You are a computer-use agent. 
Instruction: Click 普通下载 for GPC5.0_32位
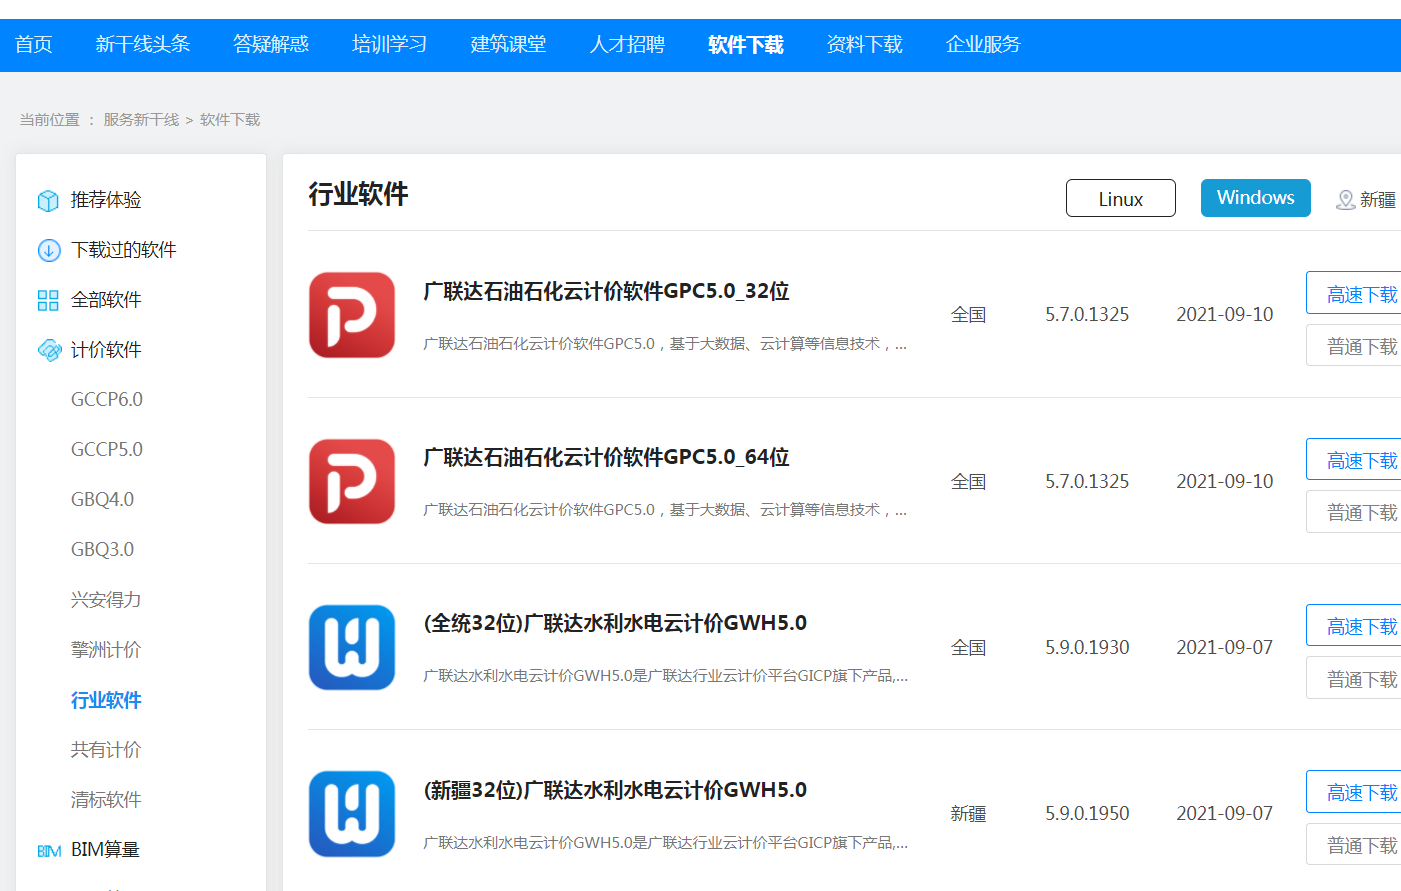click(1354, 345)
